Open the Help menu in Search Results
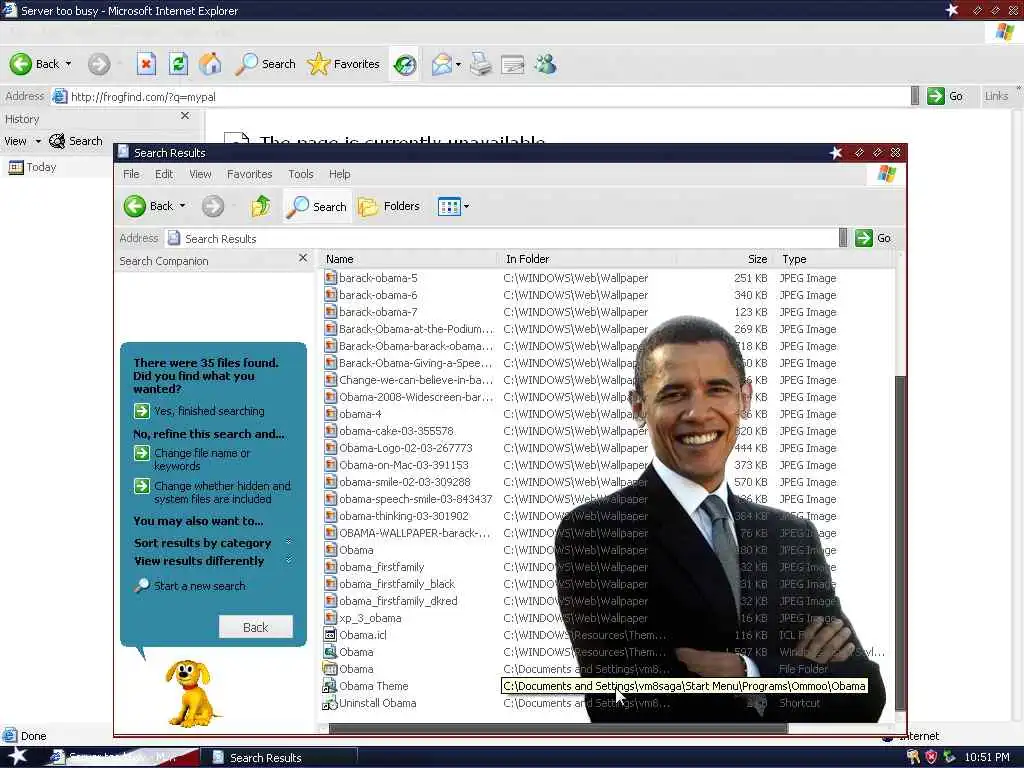Viewport: 1024px width, 768px height. point(340,174)
